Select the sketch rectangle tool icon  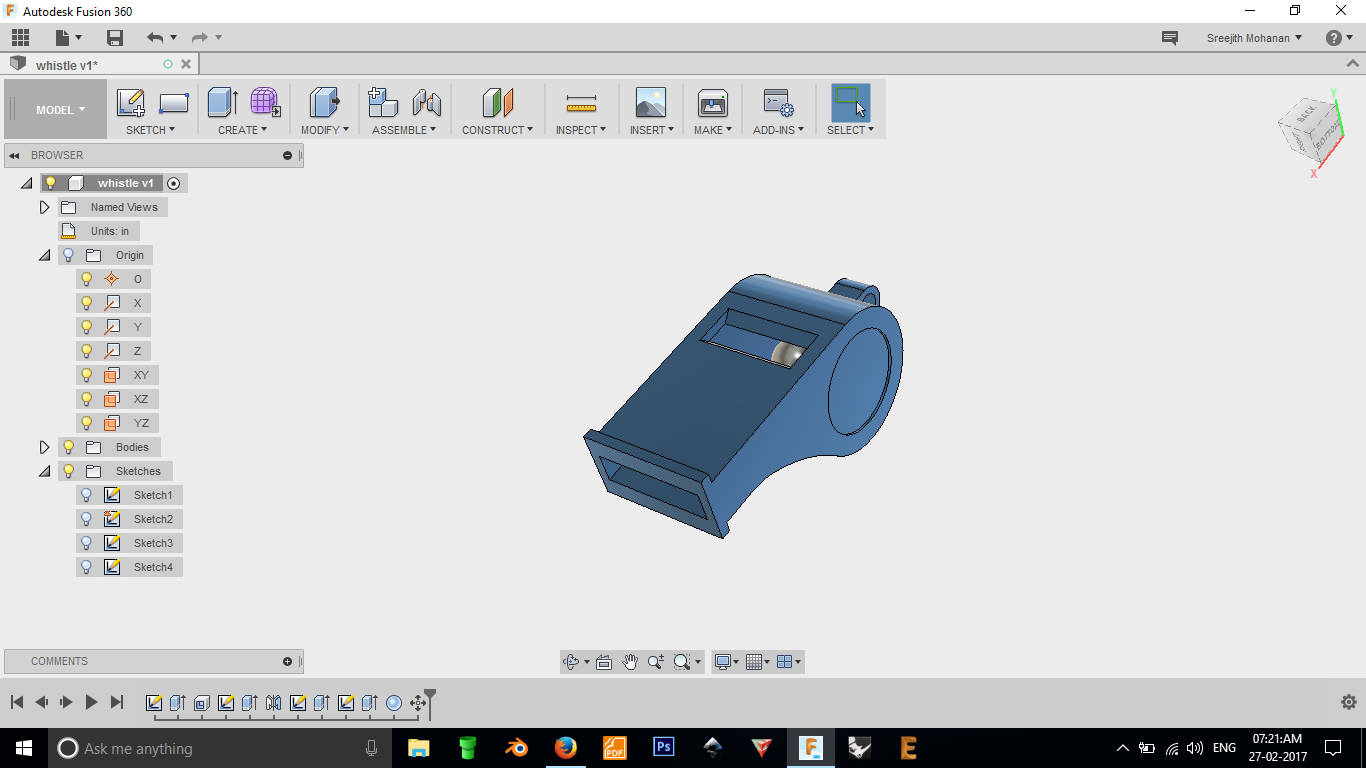point(174,103)
